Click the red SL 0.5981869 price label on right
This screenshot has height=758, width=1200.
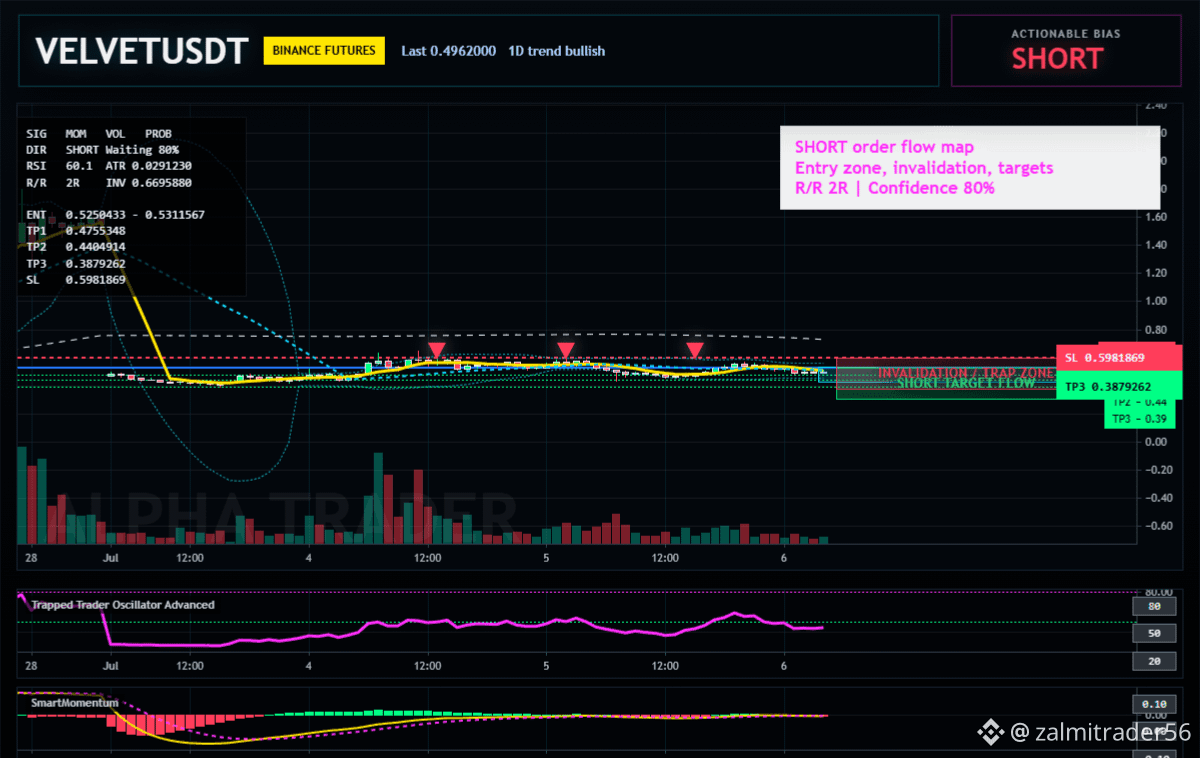coord(1119,357)
